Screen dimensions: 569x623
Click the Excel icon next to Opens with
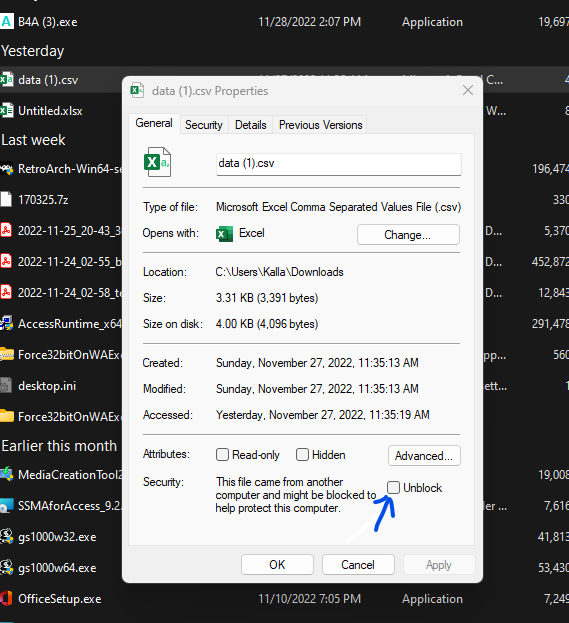225,234
